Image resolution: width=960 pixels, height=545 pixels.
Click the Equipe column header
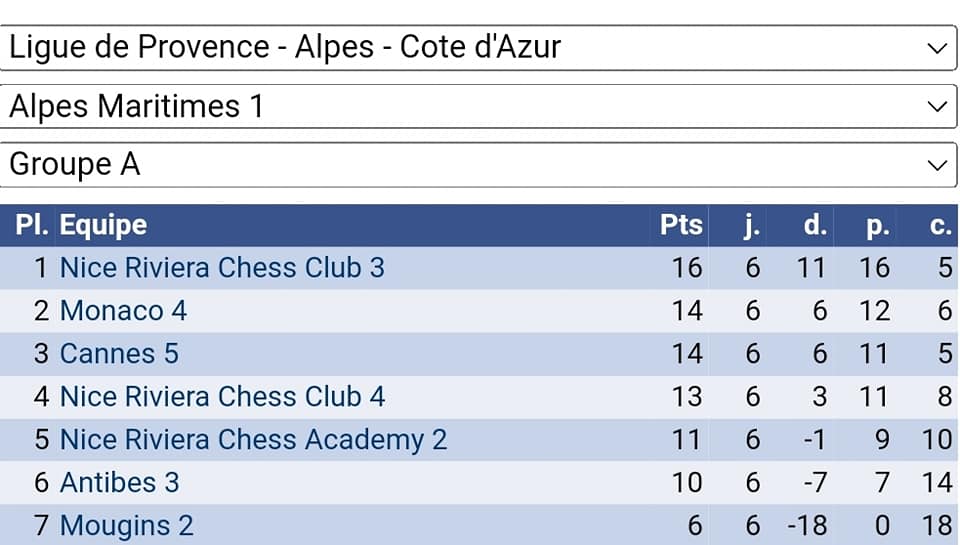point(103,226)
